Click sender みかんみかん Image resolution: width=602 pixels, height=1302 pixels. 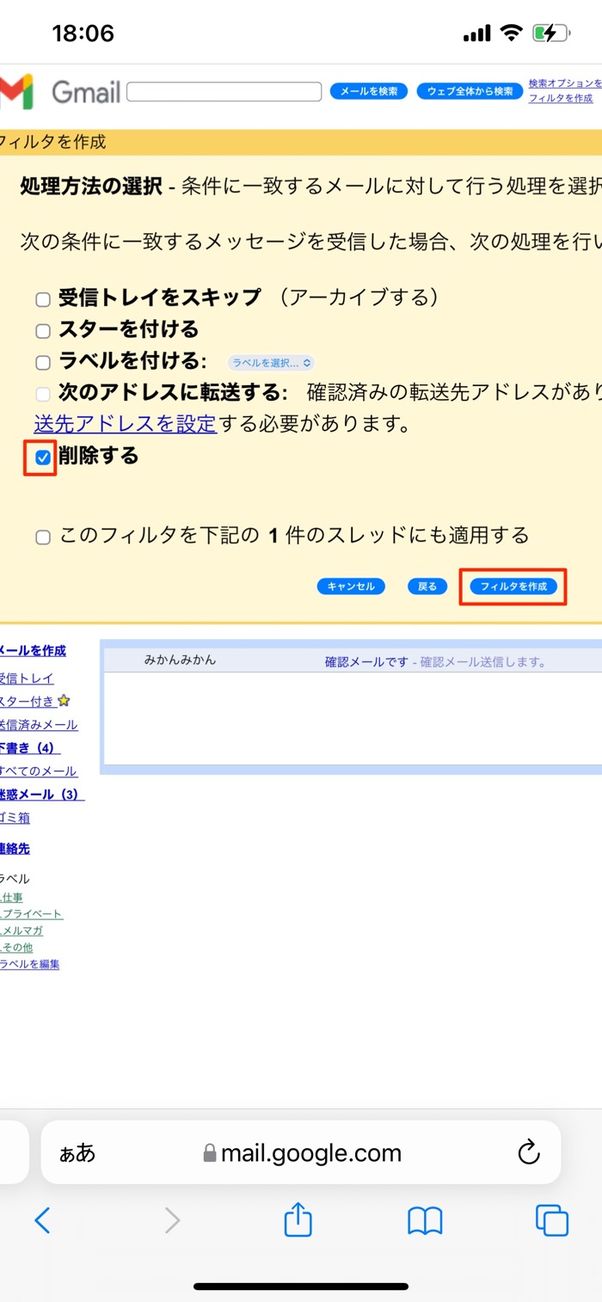tap(180, 660)
